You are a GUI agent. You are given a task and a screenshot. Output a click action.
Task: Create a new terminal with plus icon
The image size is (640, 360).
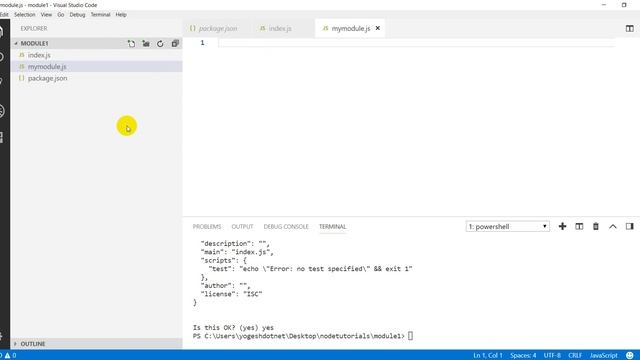pos(562,226)
